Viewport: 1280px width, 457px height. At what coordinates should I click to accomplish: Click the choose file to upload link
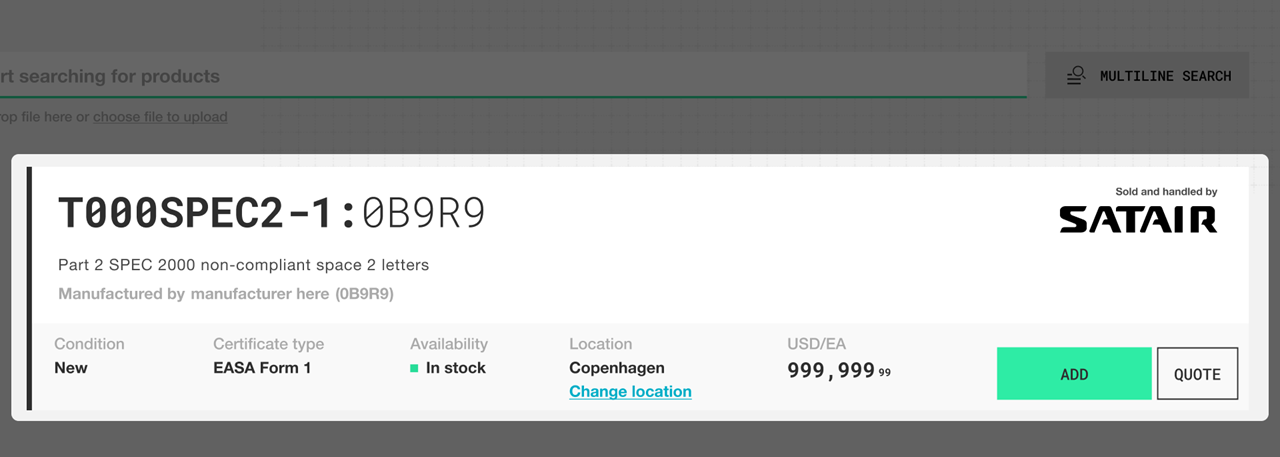tap(160, 117)
